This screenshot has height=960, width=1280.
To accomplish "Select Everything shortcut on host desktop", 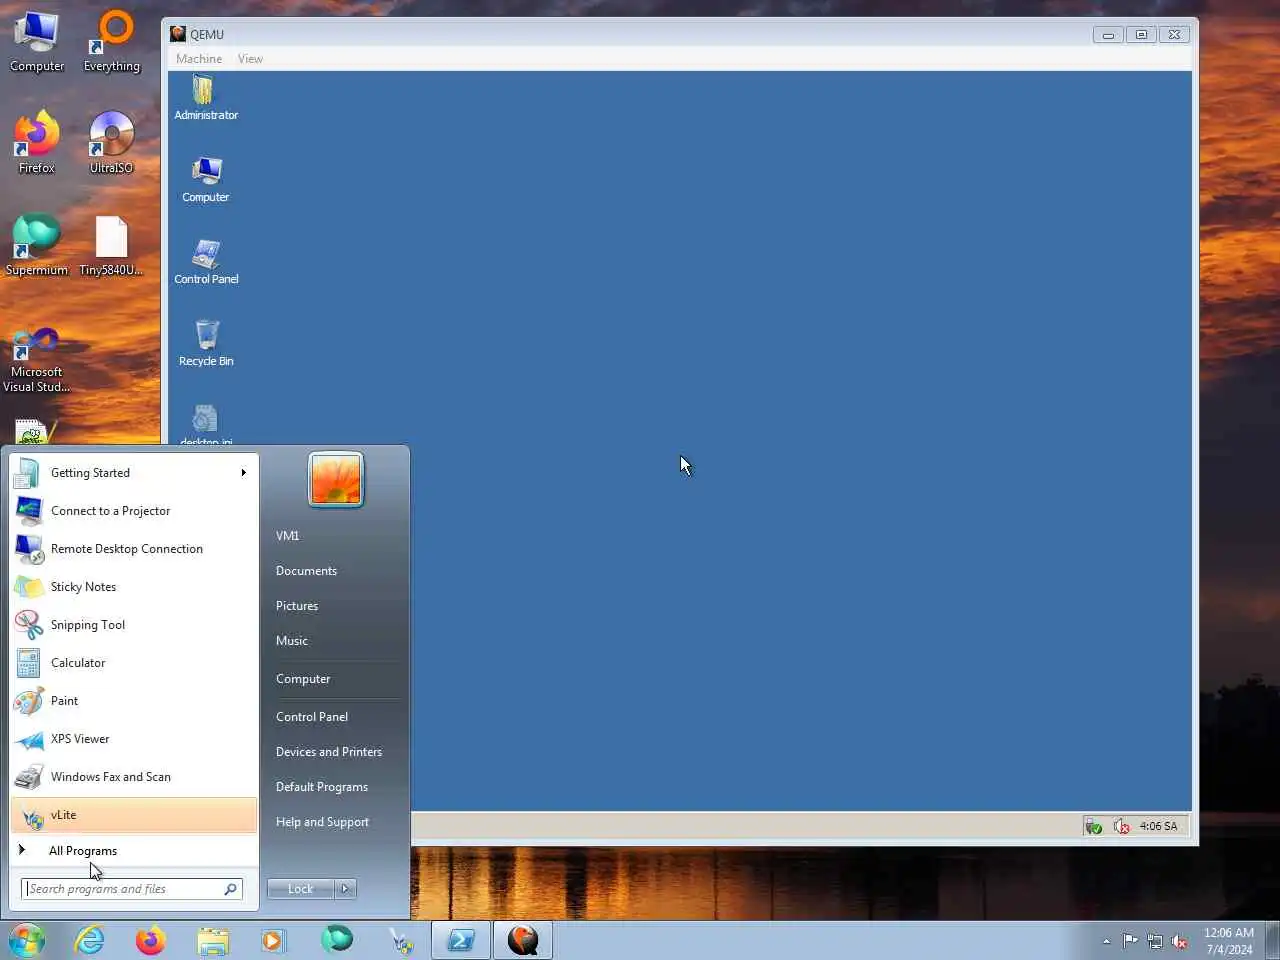I will click(112, 42).
